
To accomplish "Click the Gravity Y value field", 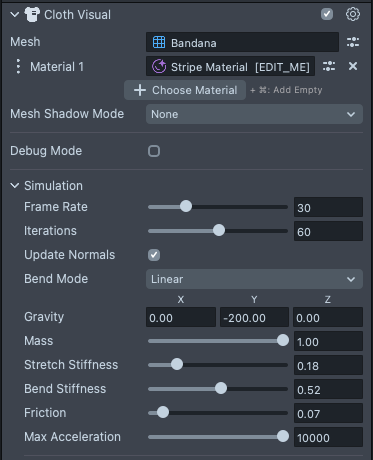I will coord(254,318).
